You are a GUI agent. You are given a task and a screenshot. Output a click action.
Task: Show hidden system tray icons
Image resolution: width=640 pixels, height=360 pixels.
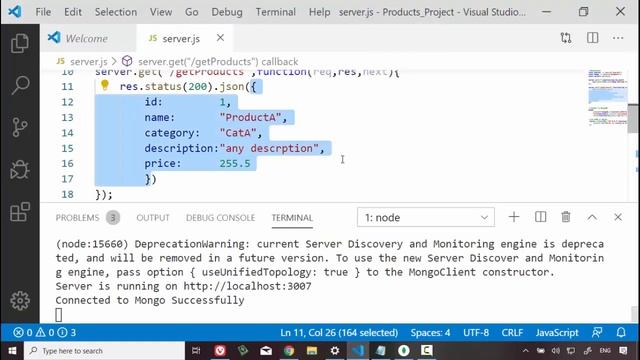pyautogui.click(x=526, y=351)
